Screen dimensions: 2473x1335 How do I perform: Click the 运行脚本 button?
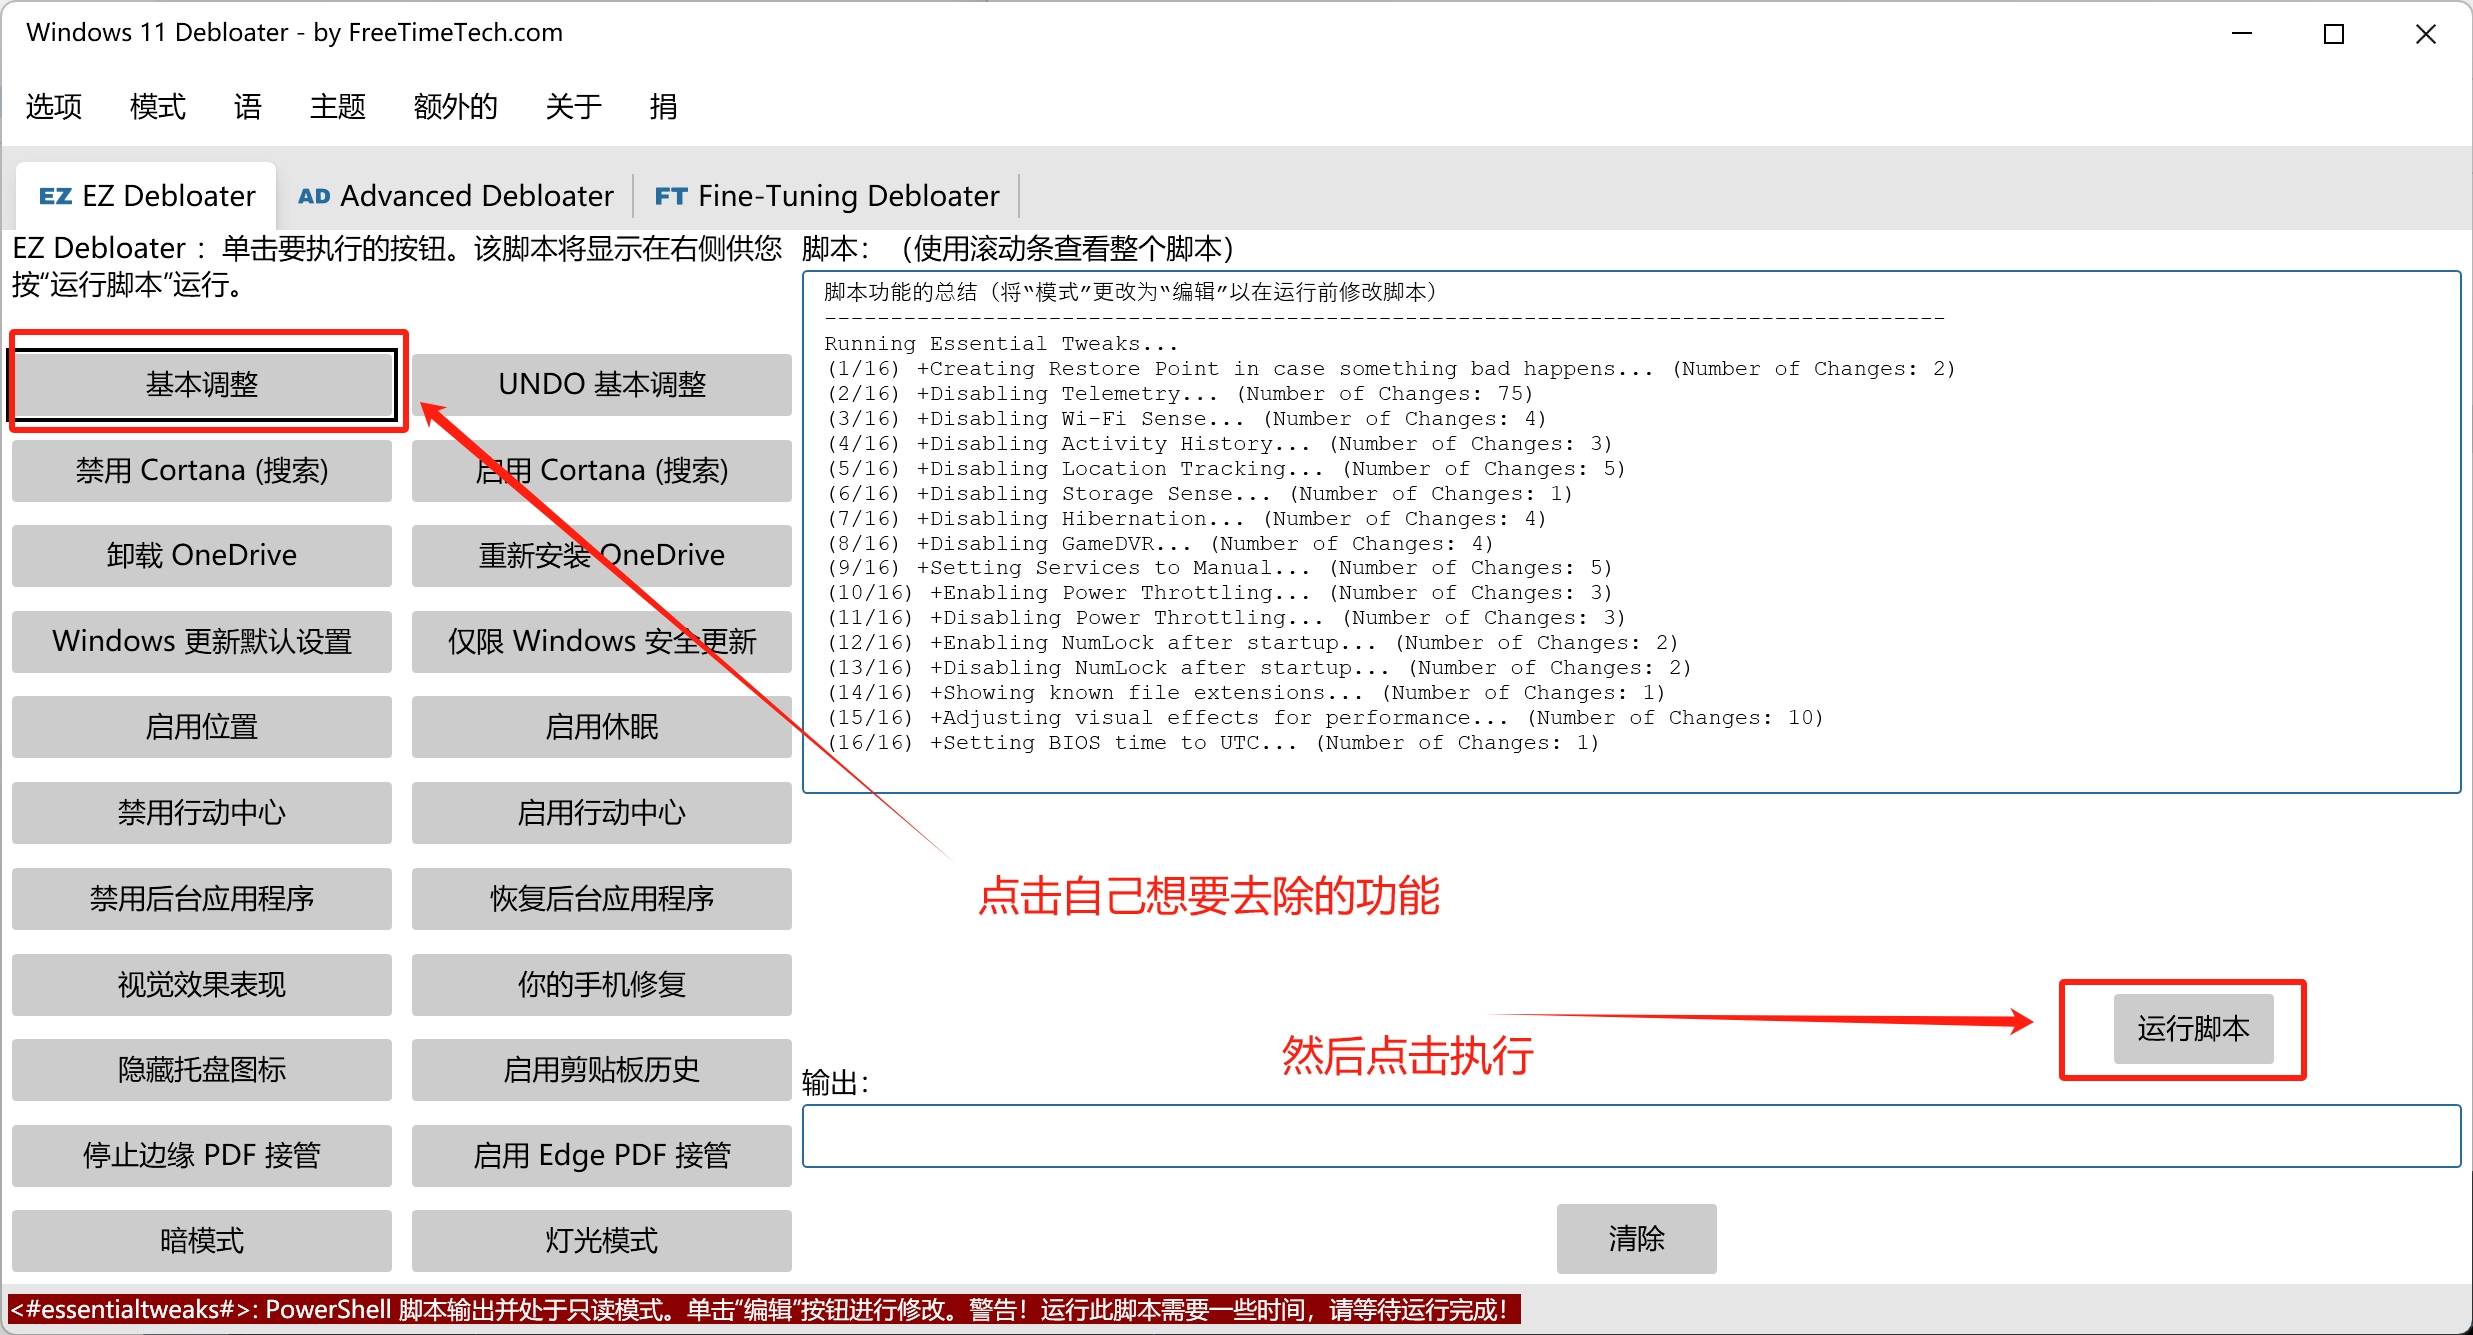point(2193,1028)
